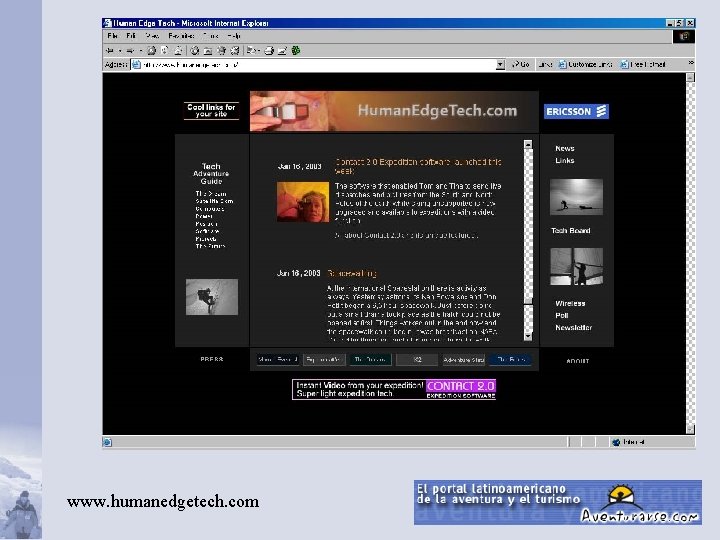Screen dimensions: 720x540
Task: Click the Refresh page icon
Action: [164, 51]
